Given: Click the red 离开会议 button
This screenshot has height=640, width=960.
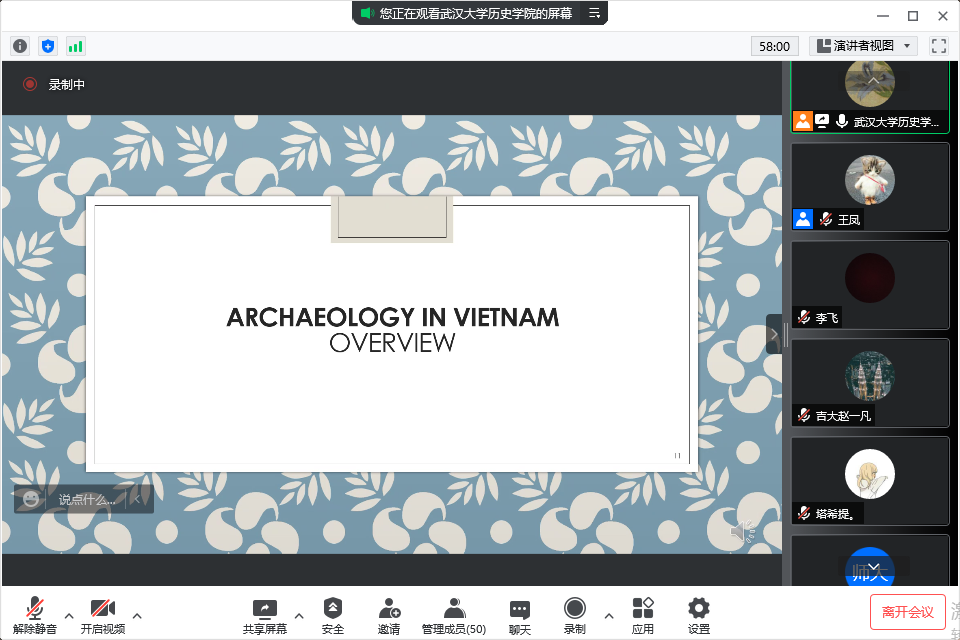Looking at the screenshot, I should [907, 612].
